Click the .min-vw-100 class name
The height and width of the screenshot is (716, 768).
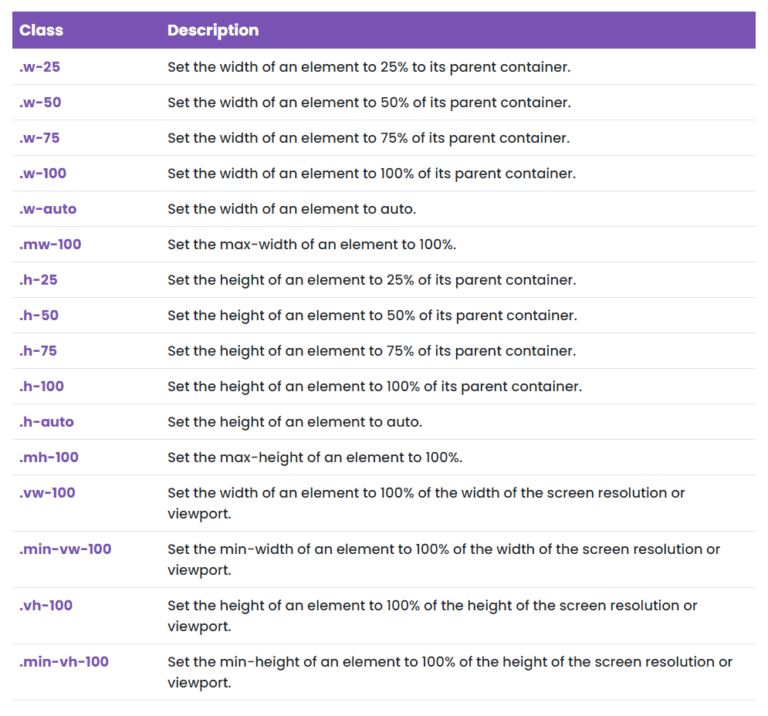[x=65, y=549]
